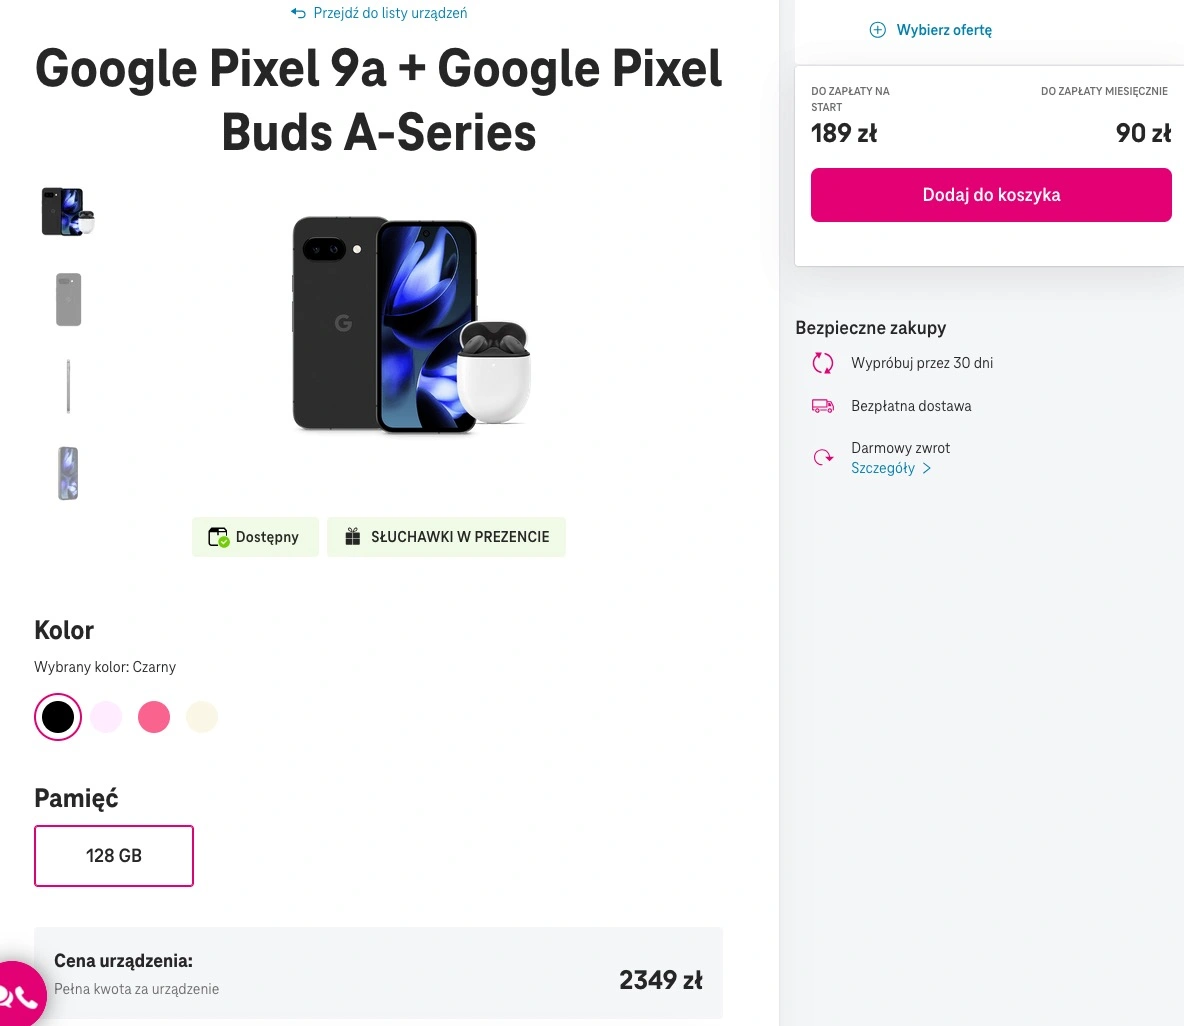Expand Szczegóły chevron under Darmowy zwrot
Screen dimensions: 1184x1026
pos(927,468)
